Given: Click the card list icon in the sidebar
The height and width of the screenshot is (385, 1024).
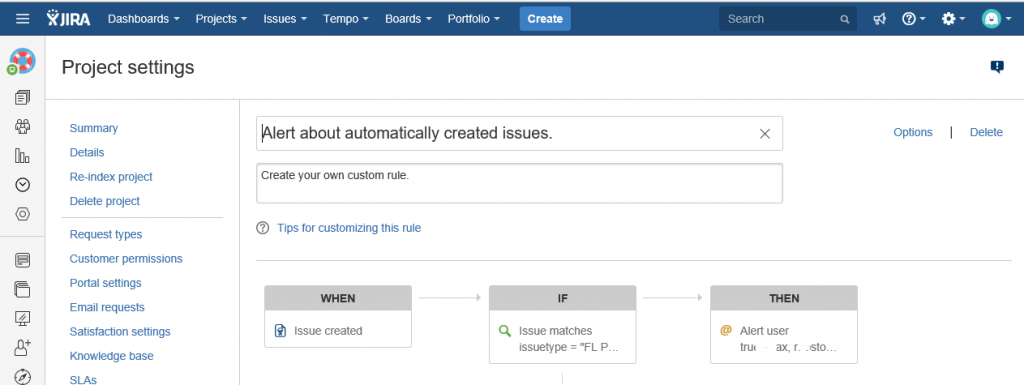Looking at the screenshot, I should pyautogui.click(x=22, y=260).
